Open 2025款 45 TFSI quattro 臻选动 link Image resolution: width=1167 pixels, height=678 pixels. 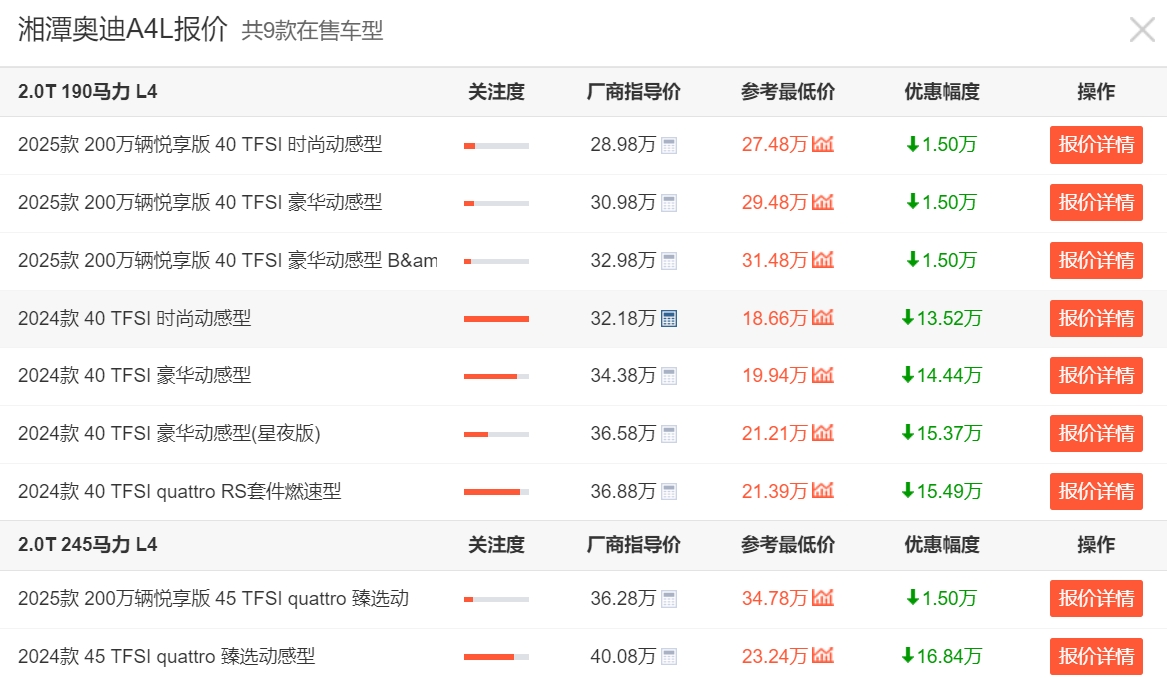214,598
